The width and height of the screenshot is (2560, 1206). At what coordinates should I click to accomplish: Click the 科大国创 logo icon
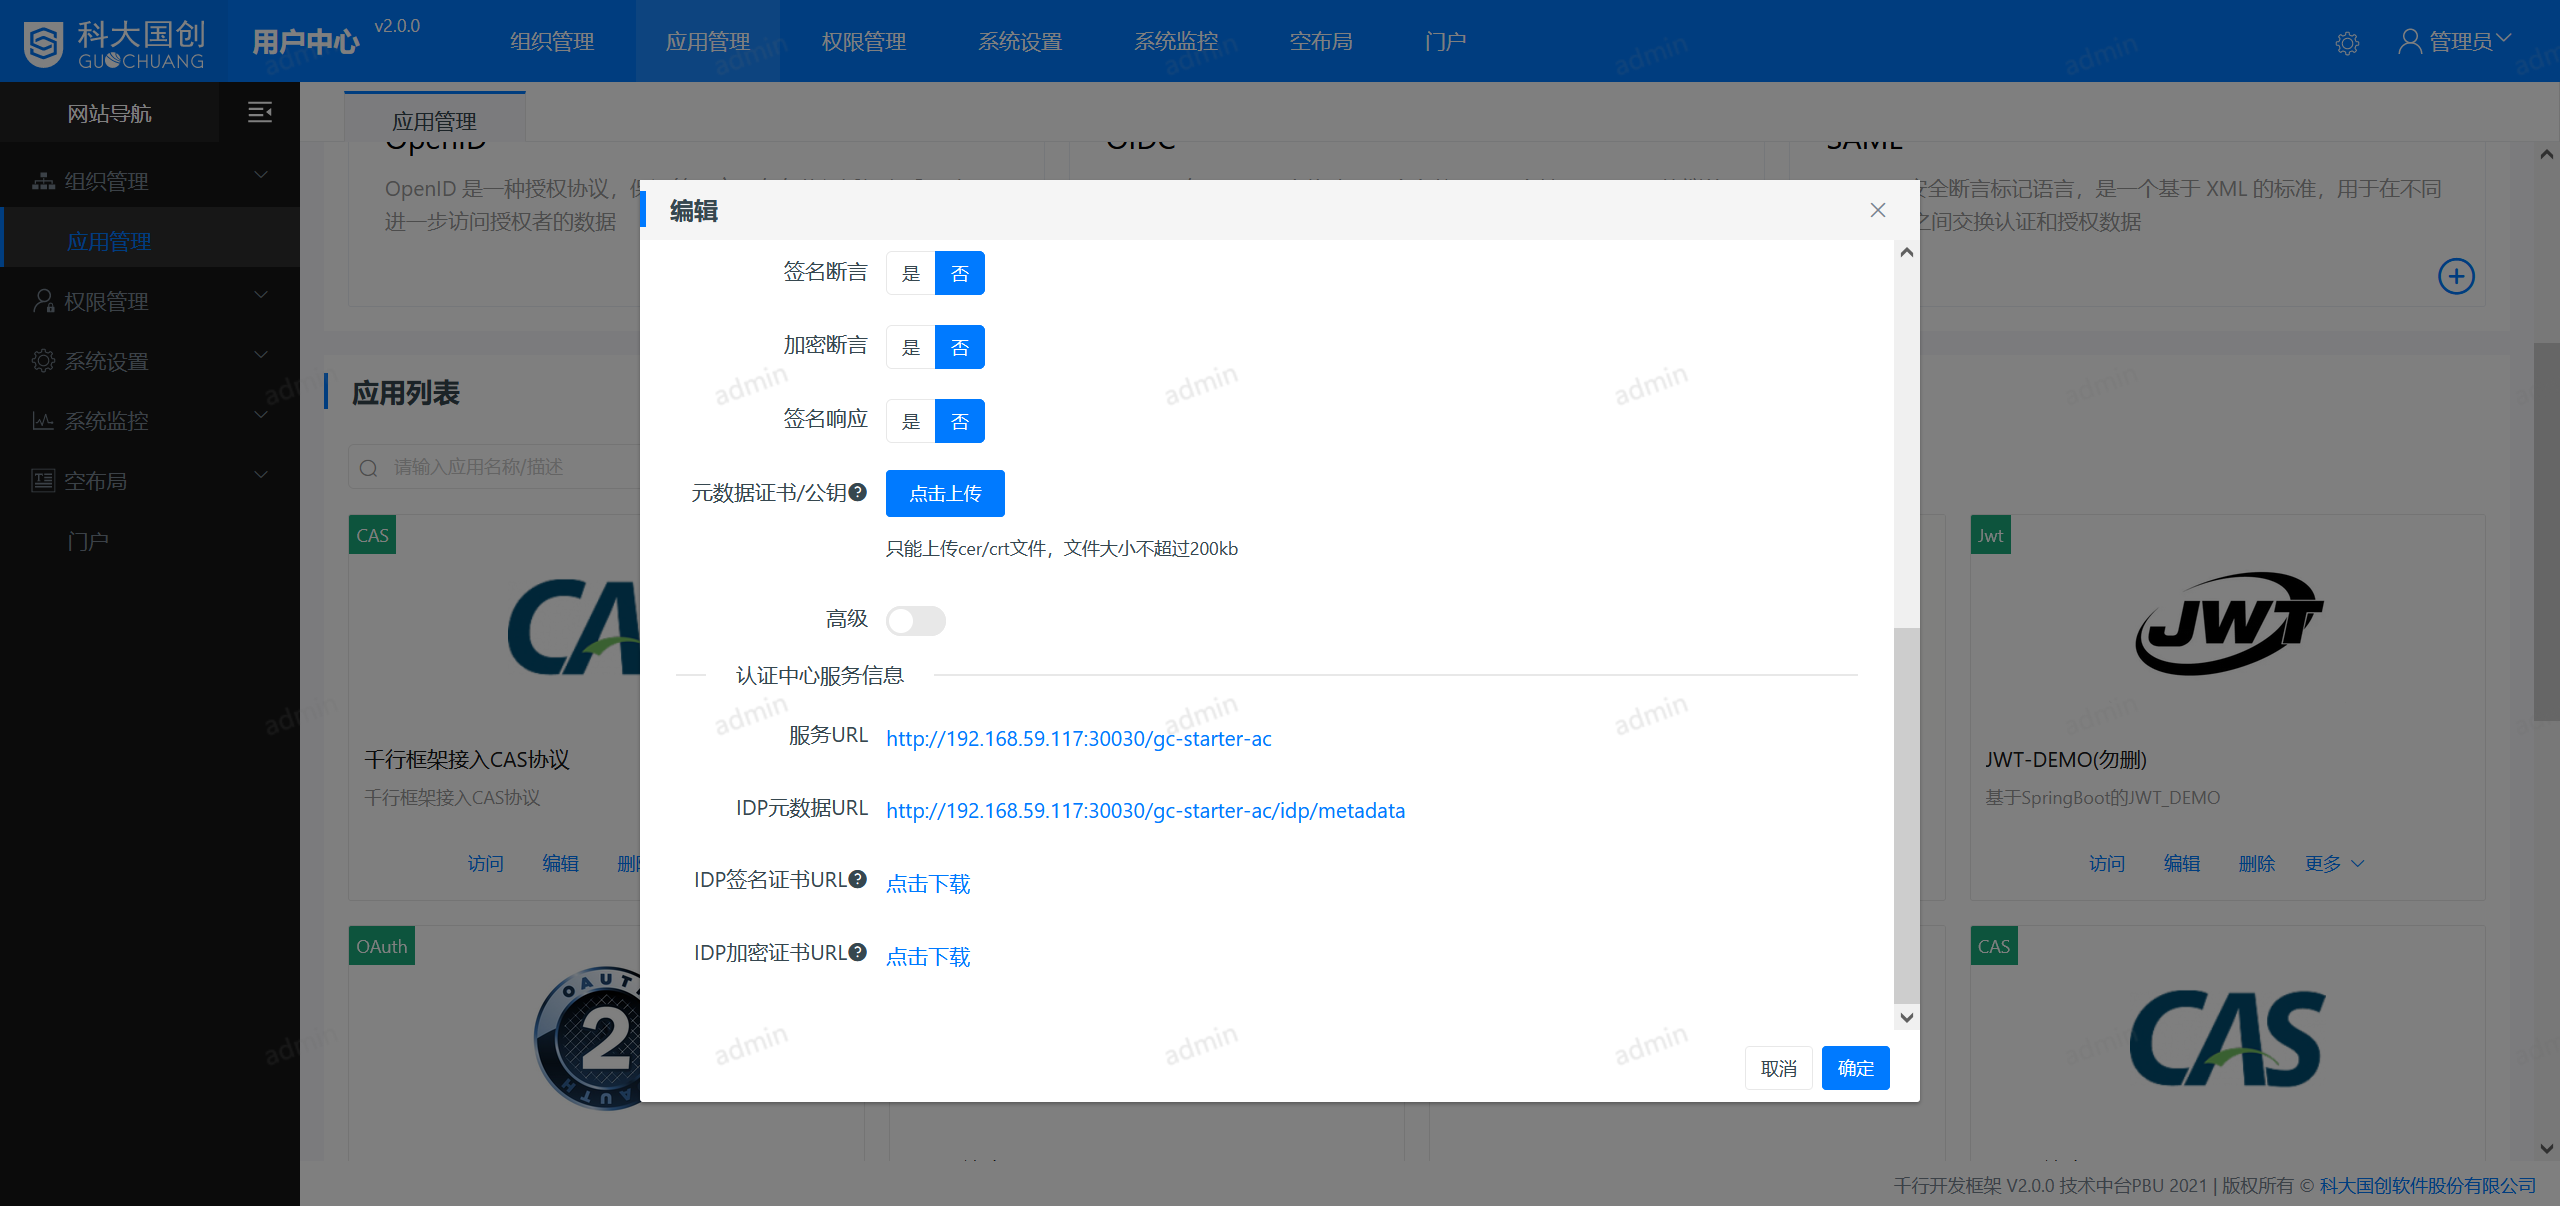[44, 43]
